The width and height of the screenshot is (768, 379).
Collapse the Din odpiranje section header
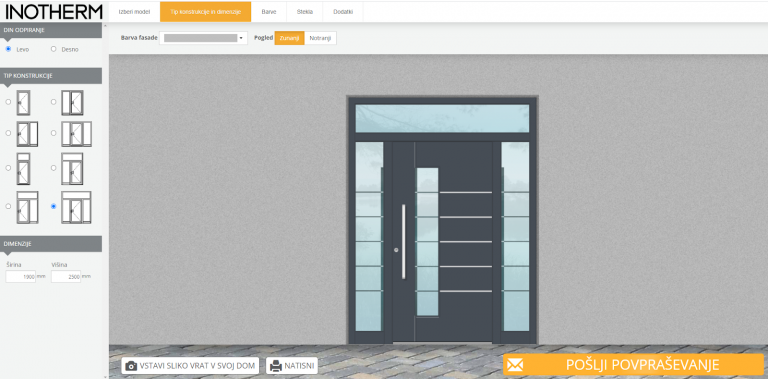[x=51, y=30]
